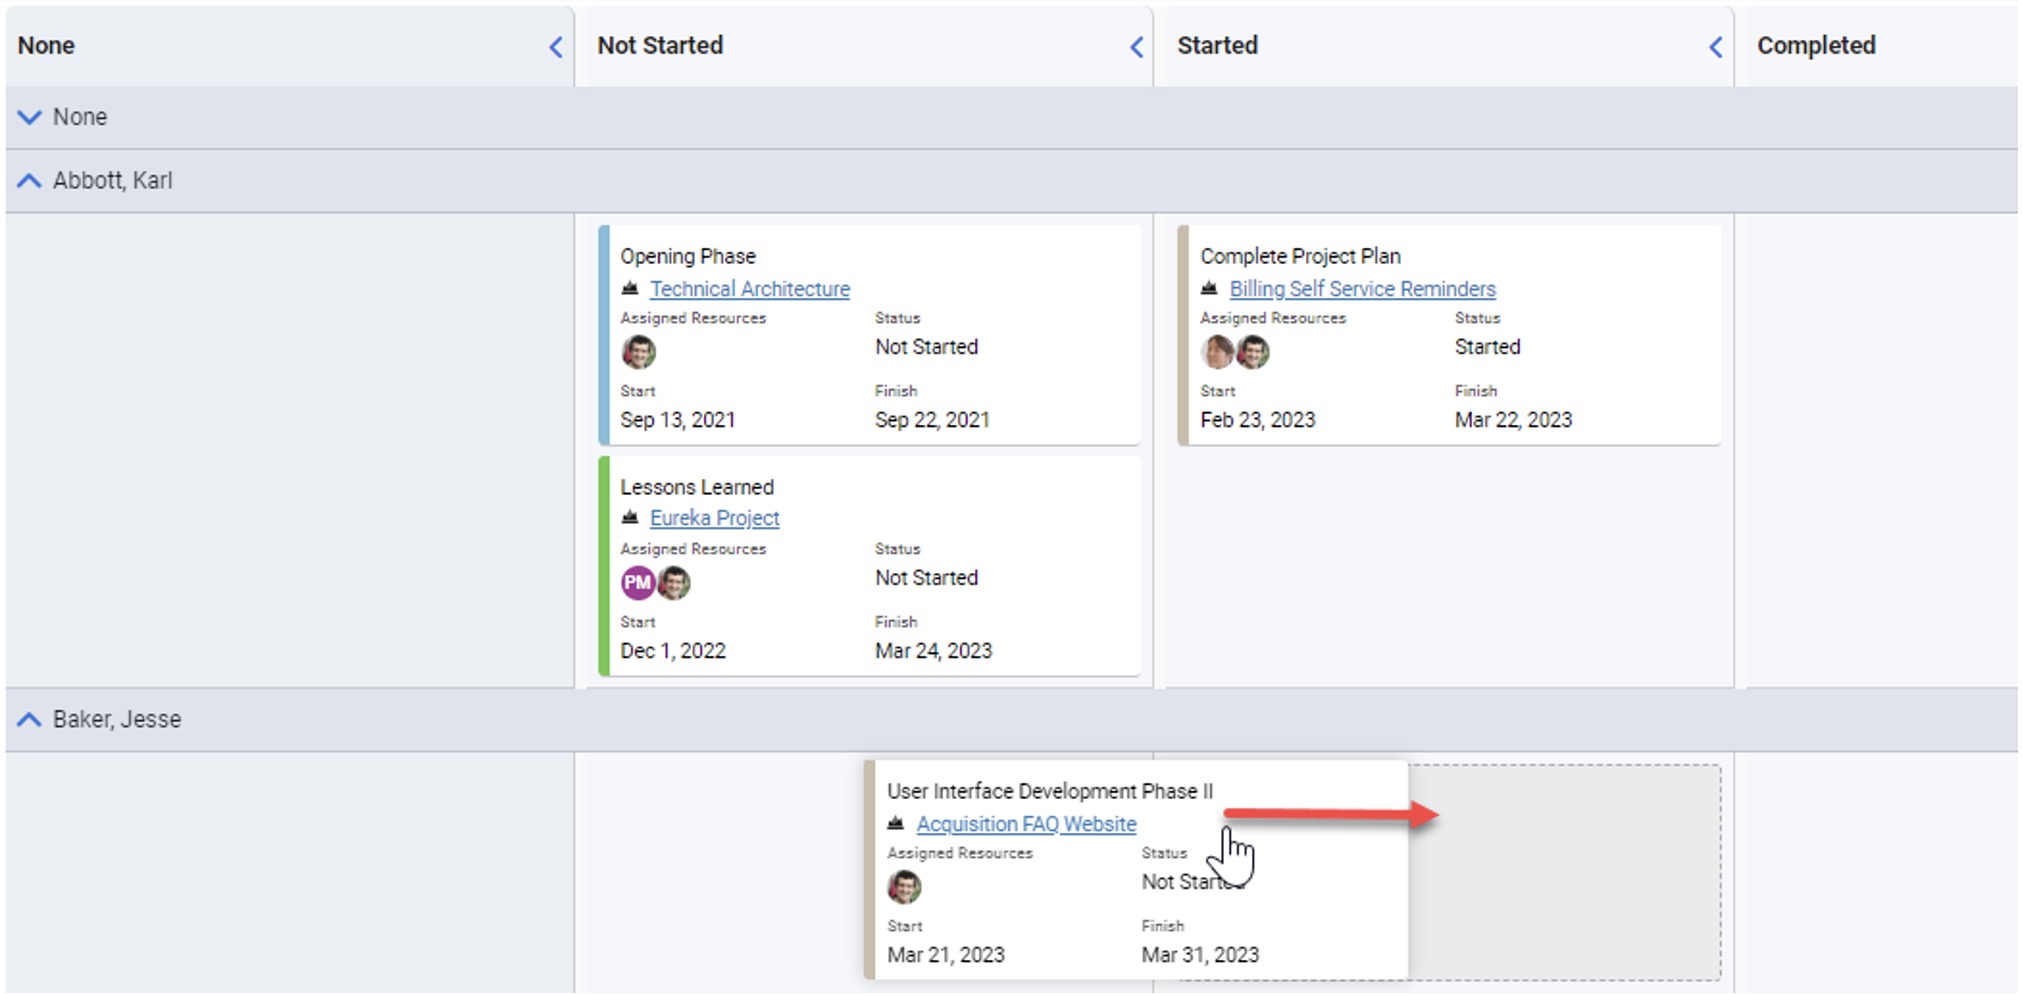Click the purple PM avatar in Lessons Learned

point(638,583)
